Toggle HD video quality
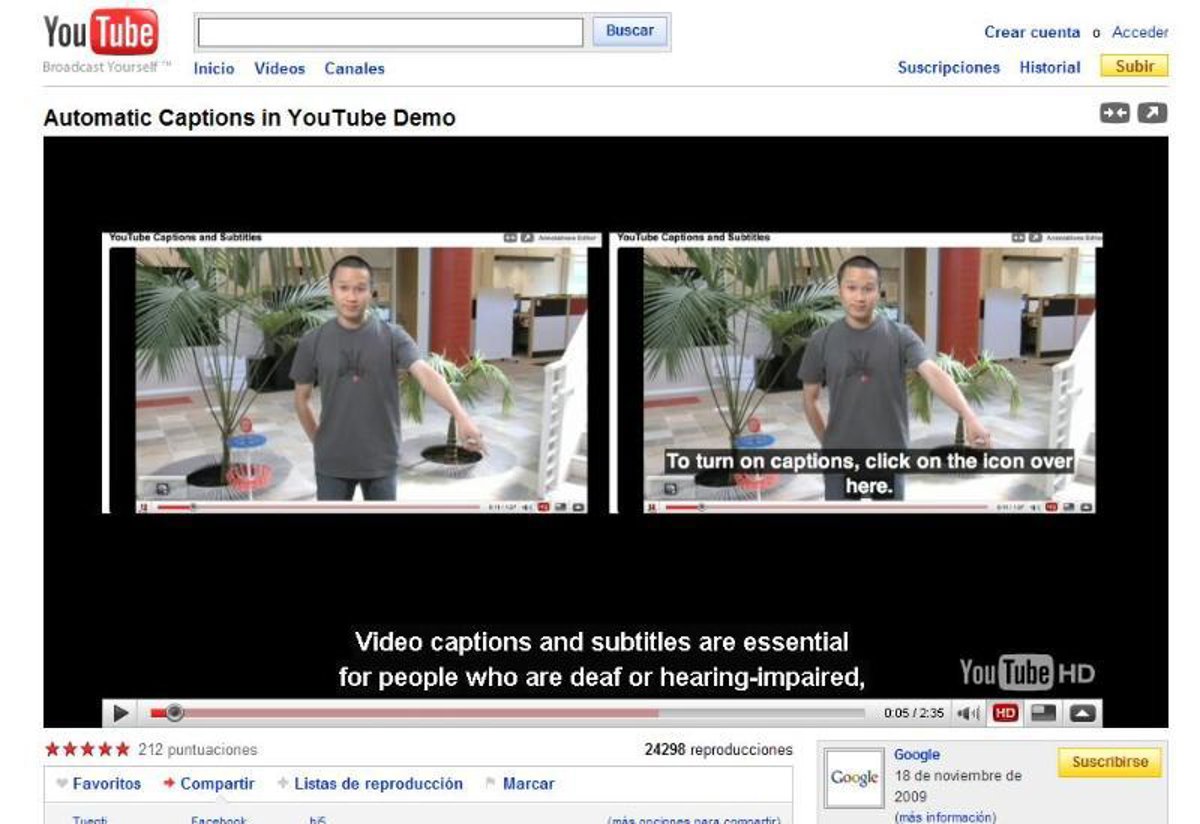Viewport: 1200px width, 824px height. coord(1006,713)
